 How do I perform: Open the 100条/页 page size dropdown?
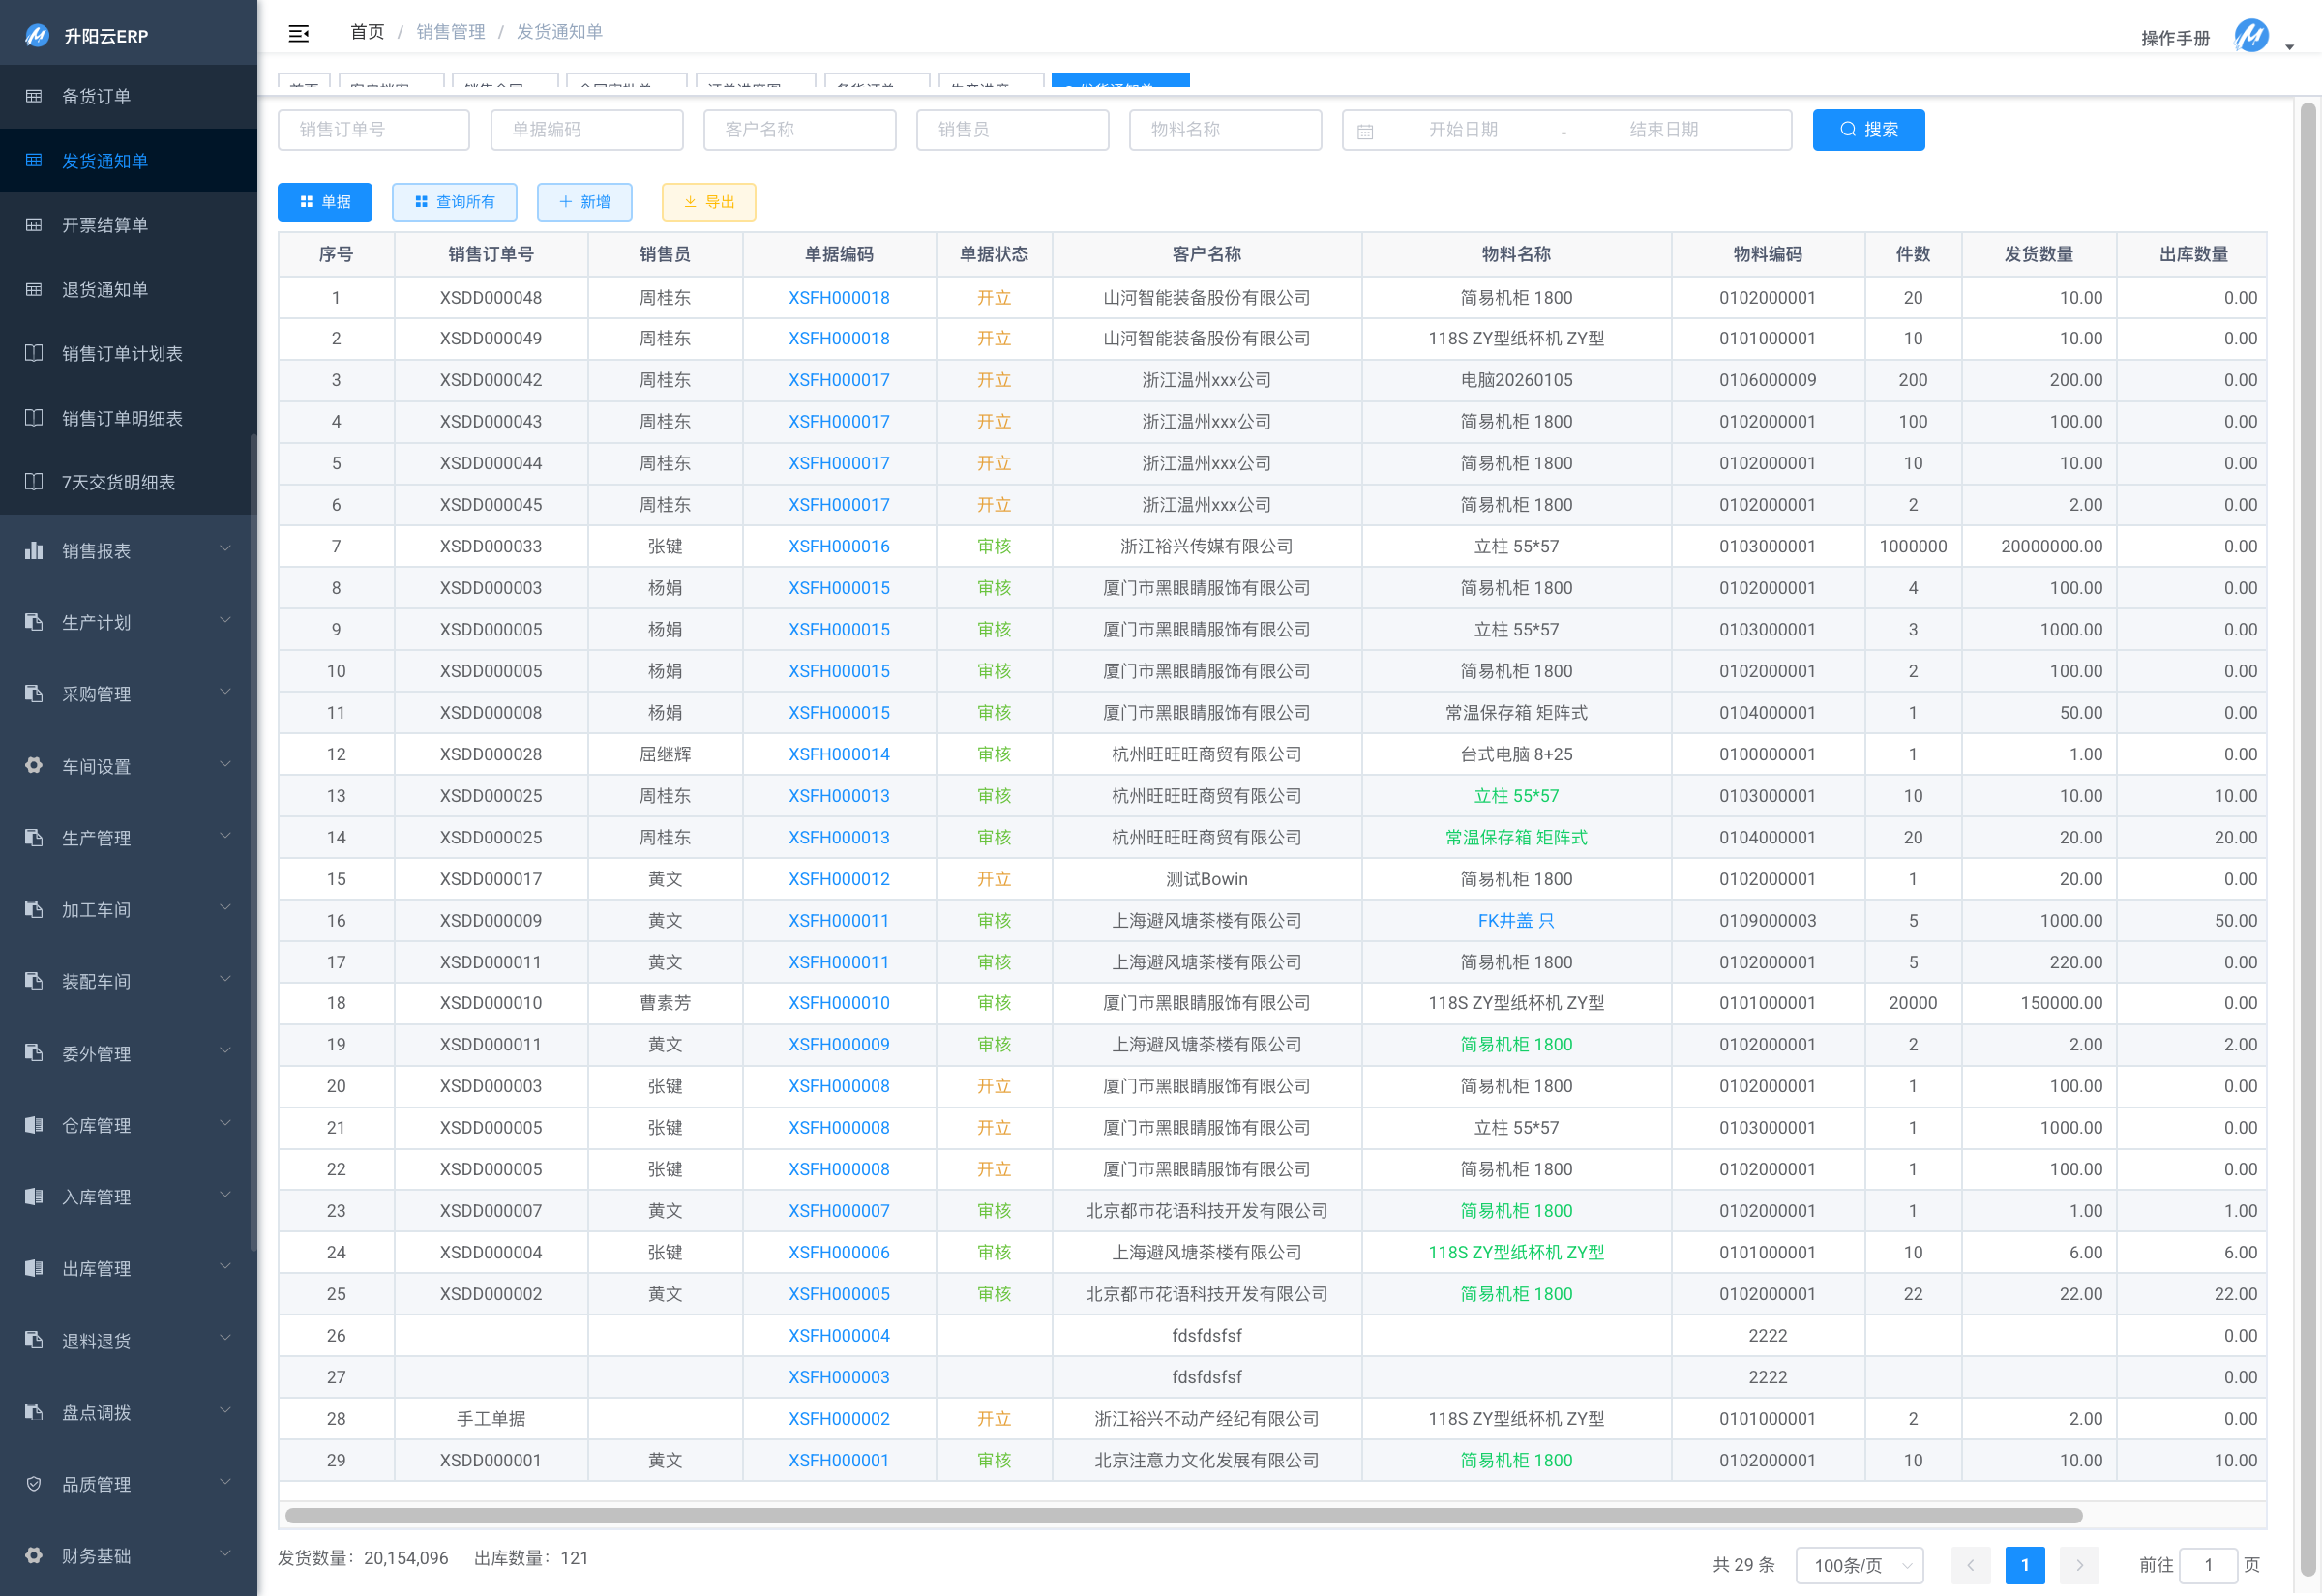(1859, 1565)
